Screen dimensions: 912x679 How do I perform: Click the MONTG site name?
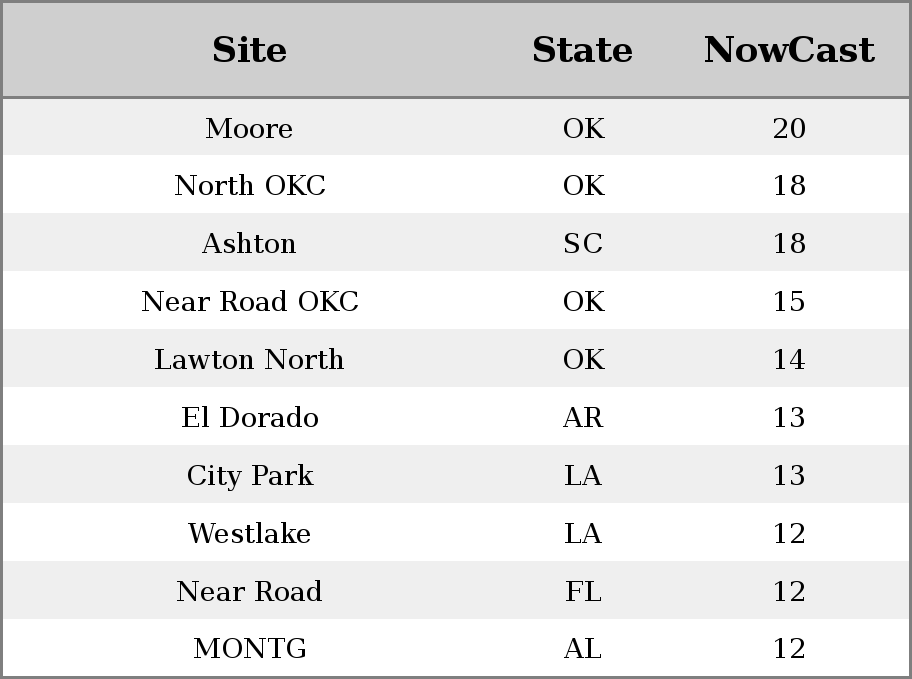pos(250,649)
